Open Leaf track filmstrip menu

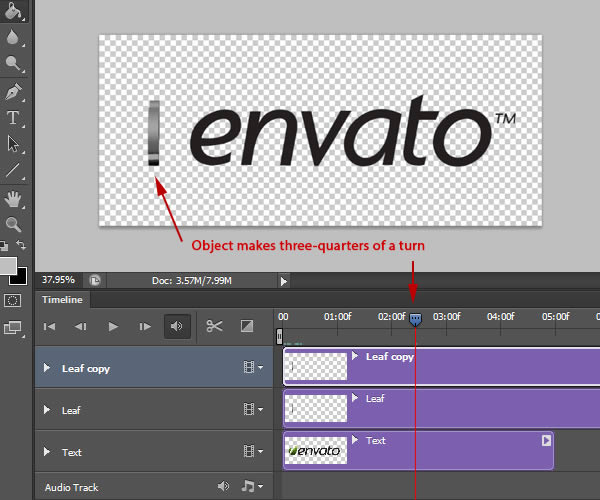coord(253,409)
